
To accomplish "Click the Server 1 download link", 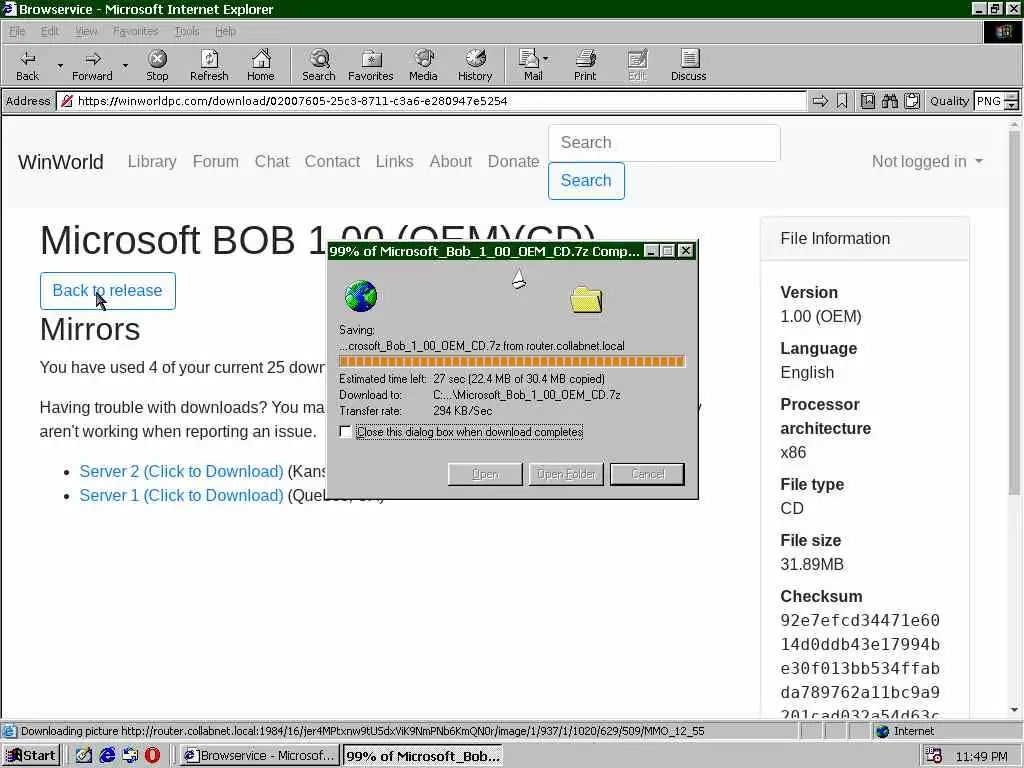I will coord(181,496).
